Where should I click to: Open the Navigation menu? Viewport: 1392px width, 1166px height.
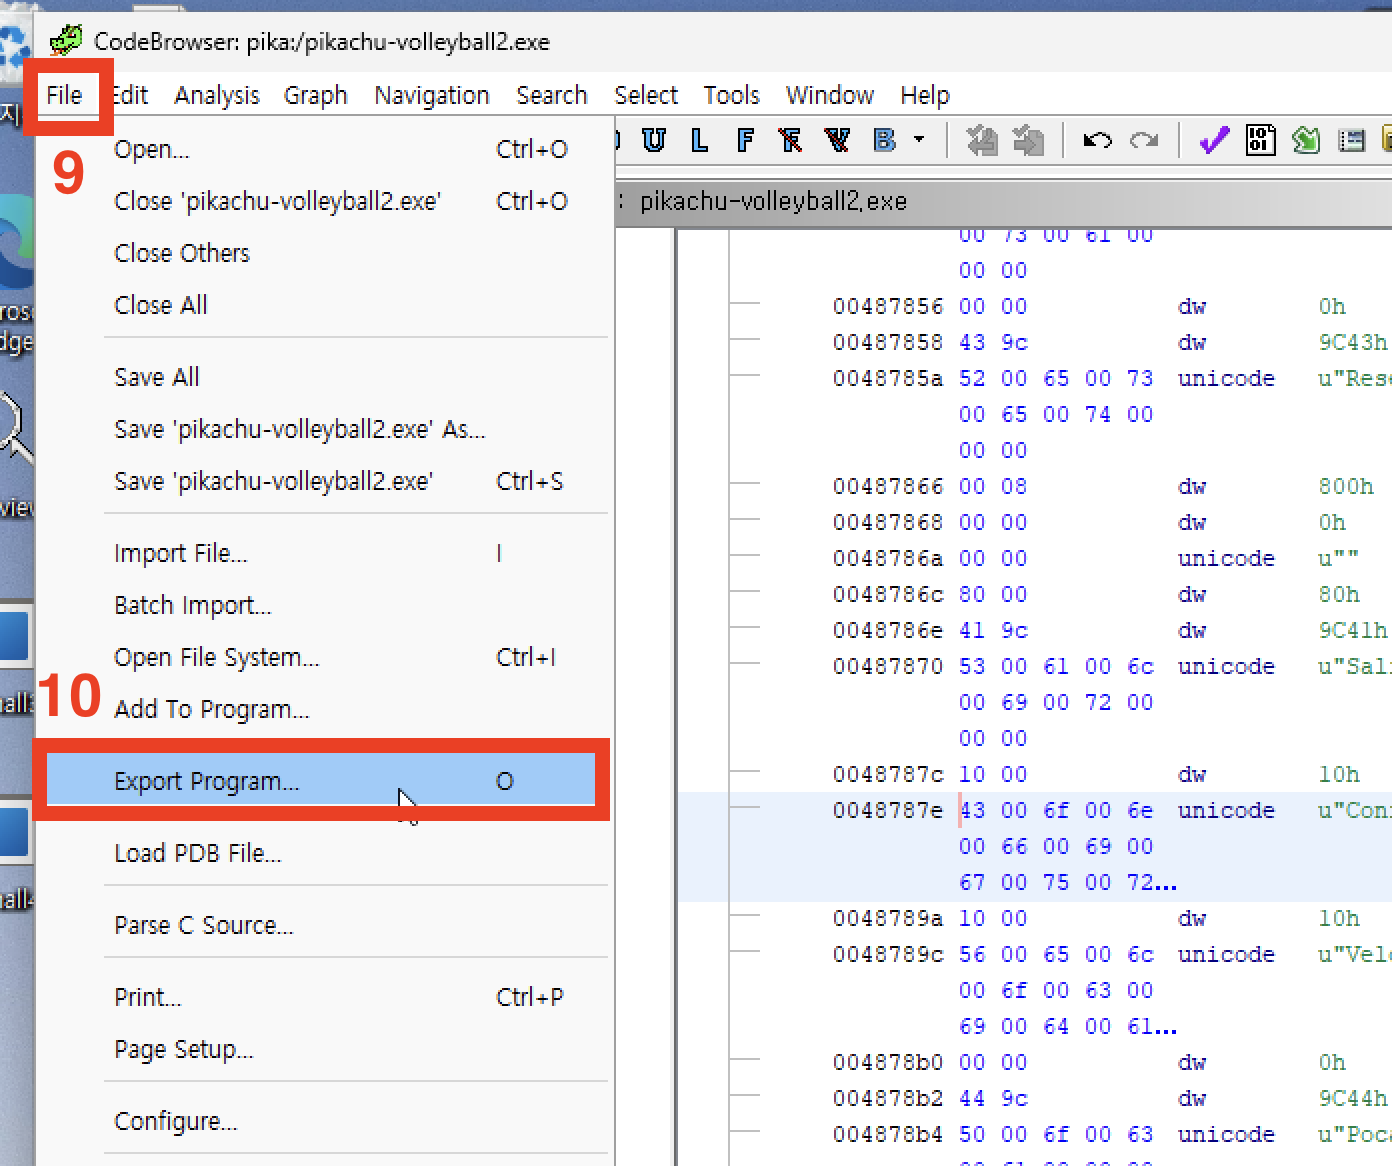coord(432,95)
